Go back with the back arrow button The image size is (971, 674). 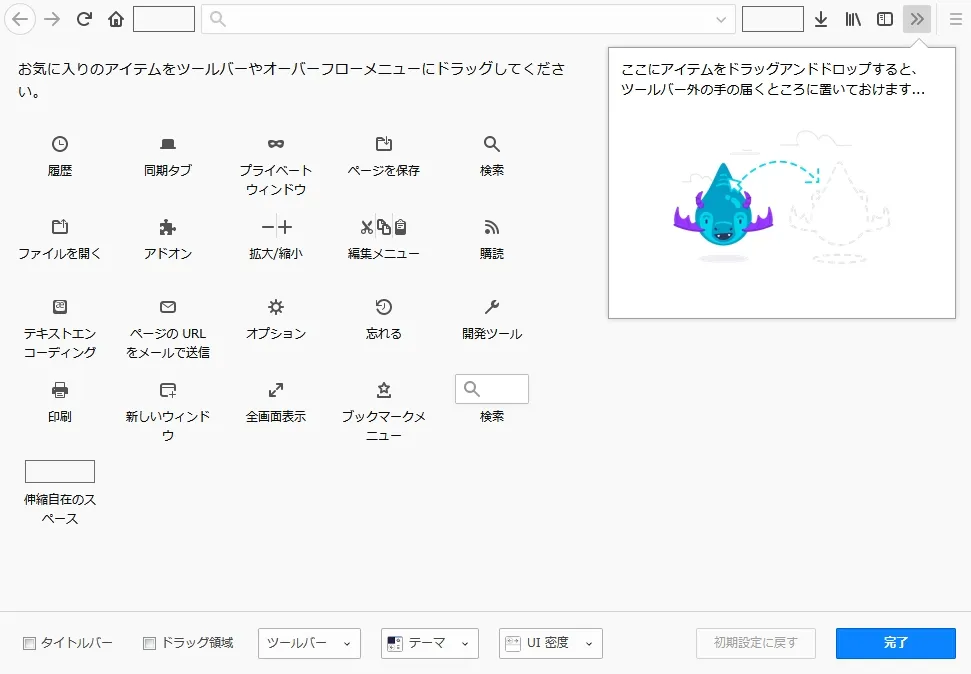pyautogui.click(x=20, y=19)
